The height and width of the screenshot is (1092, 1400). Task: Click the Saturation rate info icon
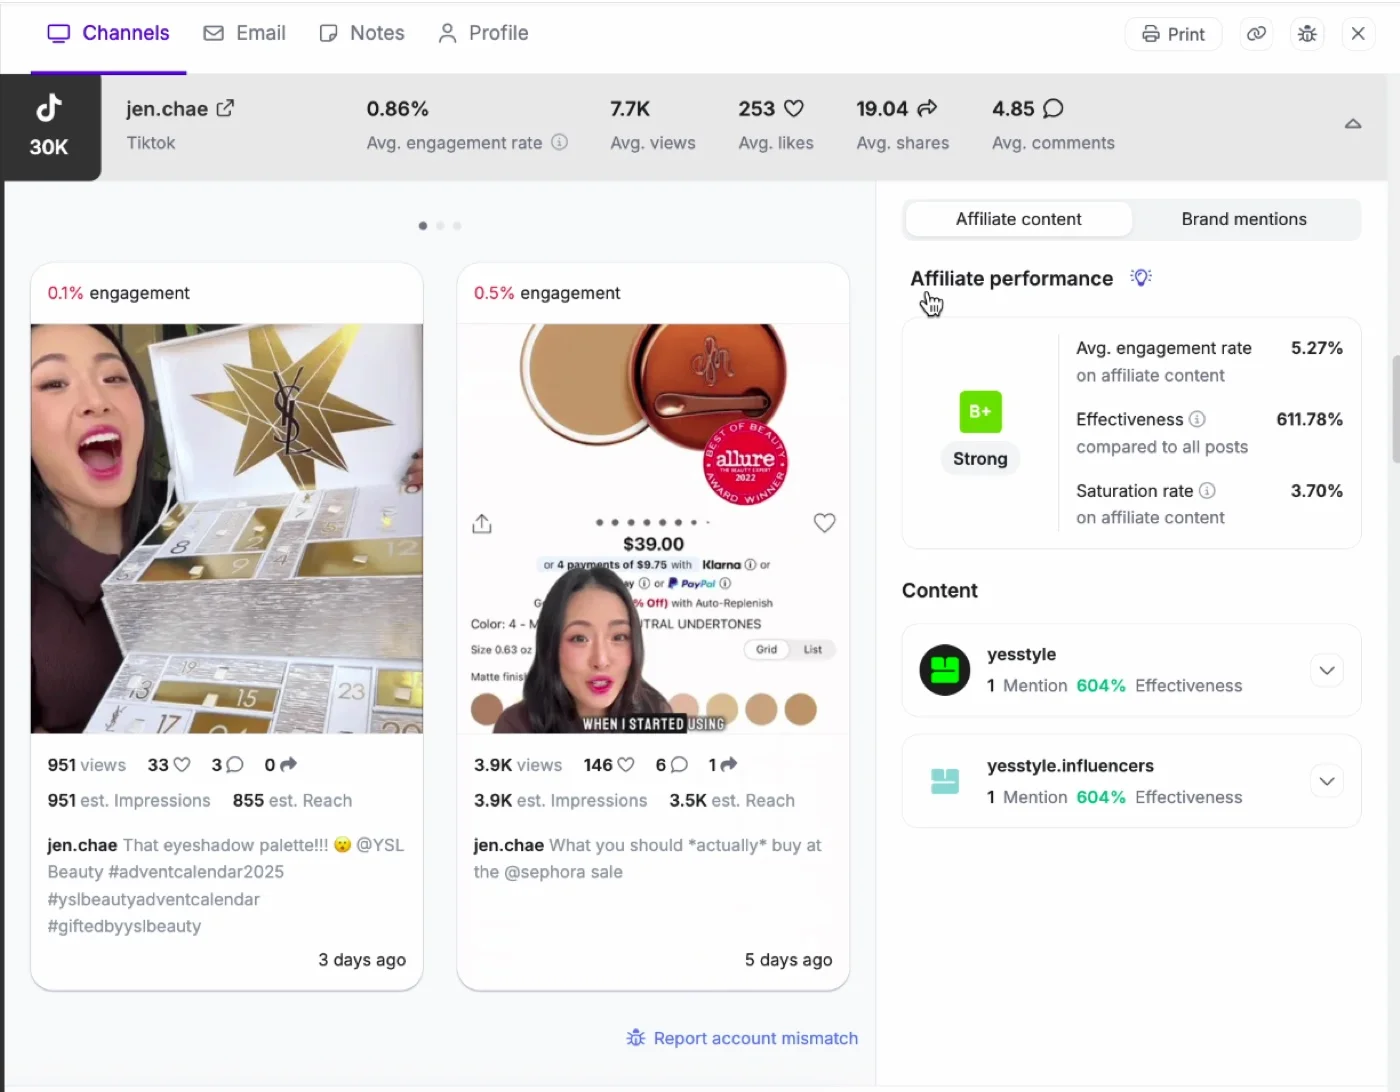[1207, 490]
